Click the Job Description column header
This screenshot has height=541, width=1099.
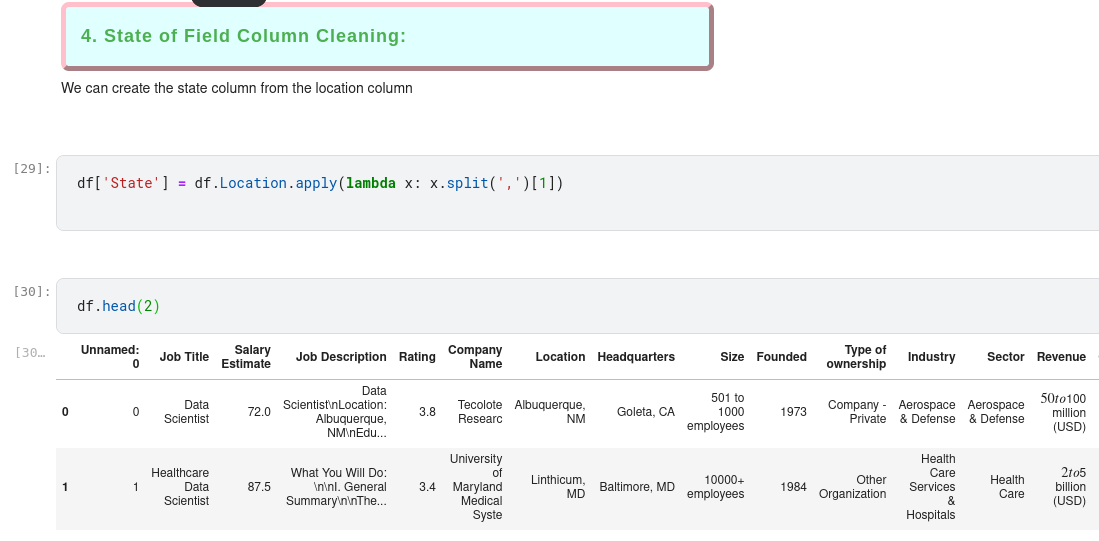[341, 357]
